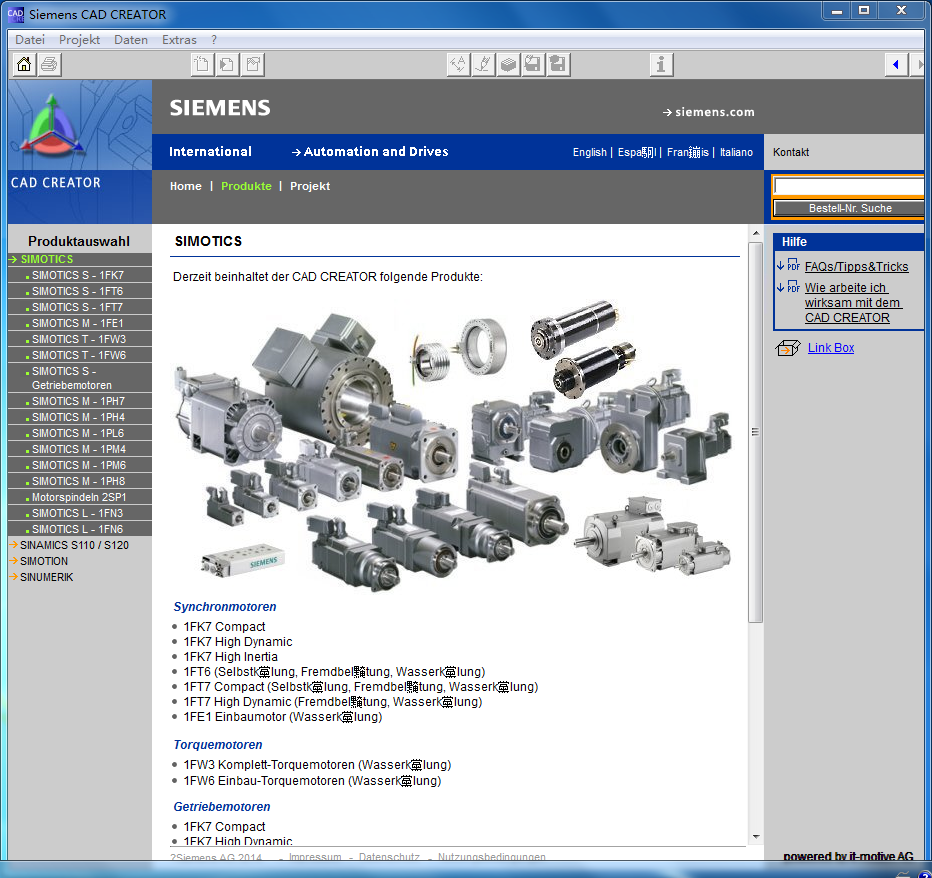The image size is (932, 878).
Task: Open the FAQs/Tipps&Tricks link
Action: click(x=856, y=267)
